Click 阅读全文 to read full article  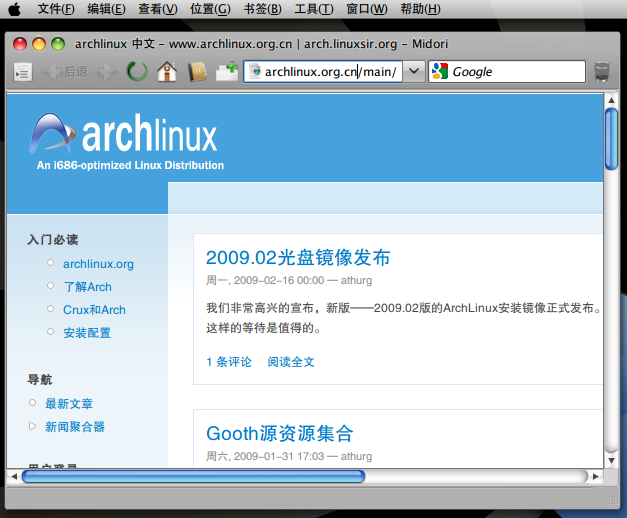tap(291, 362)
